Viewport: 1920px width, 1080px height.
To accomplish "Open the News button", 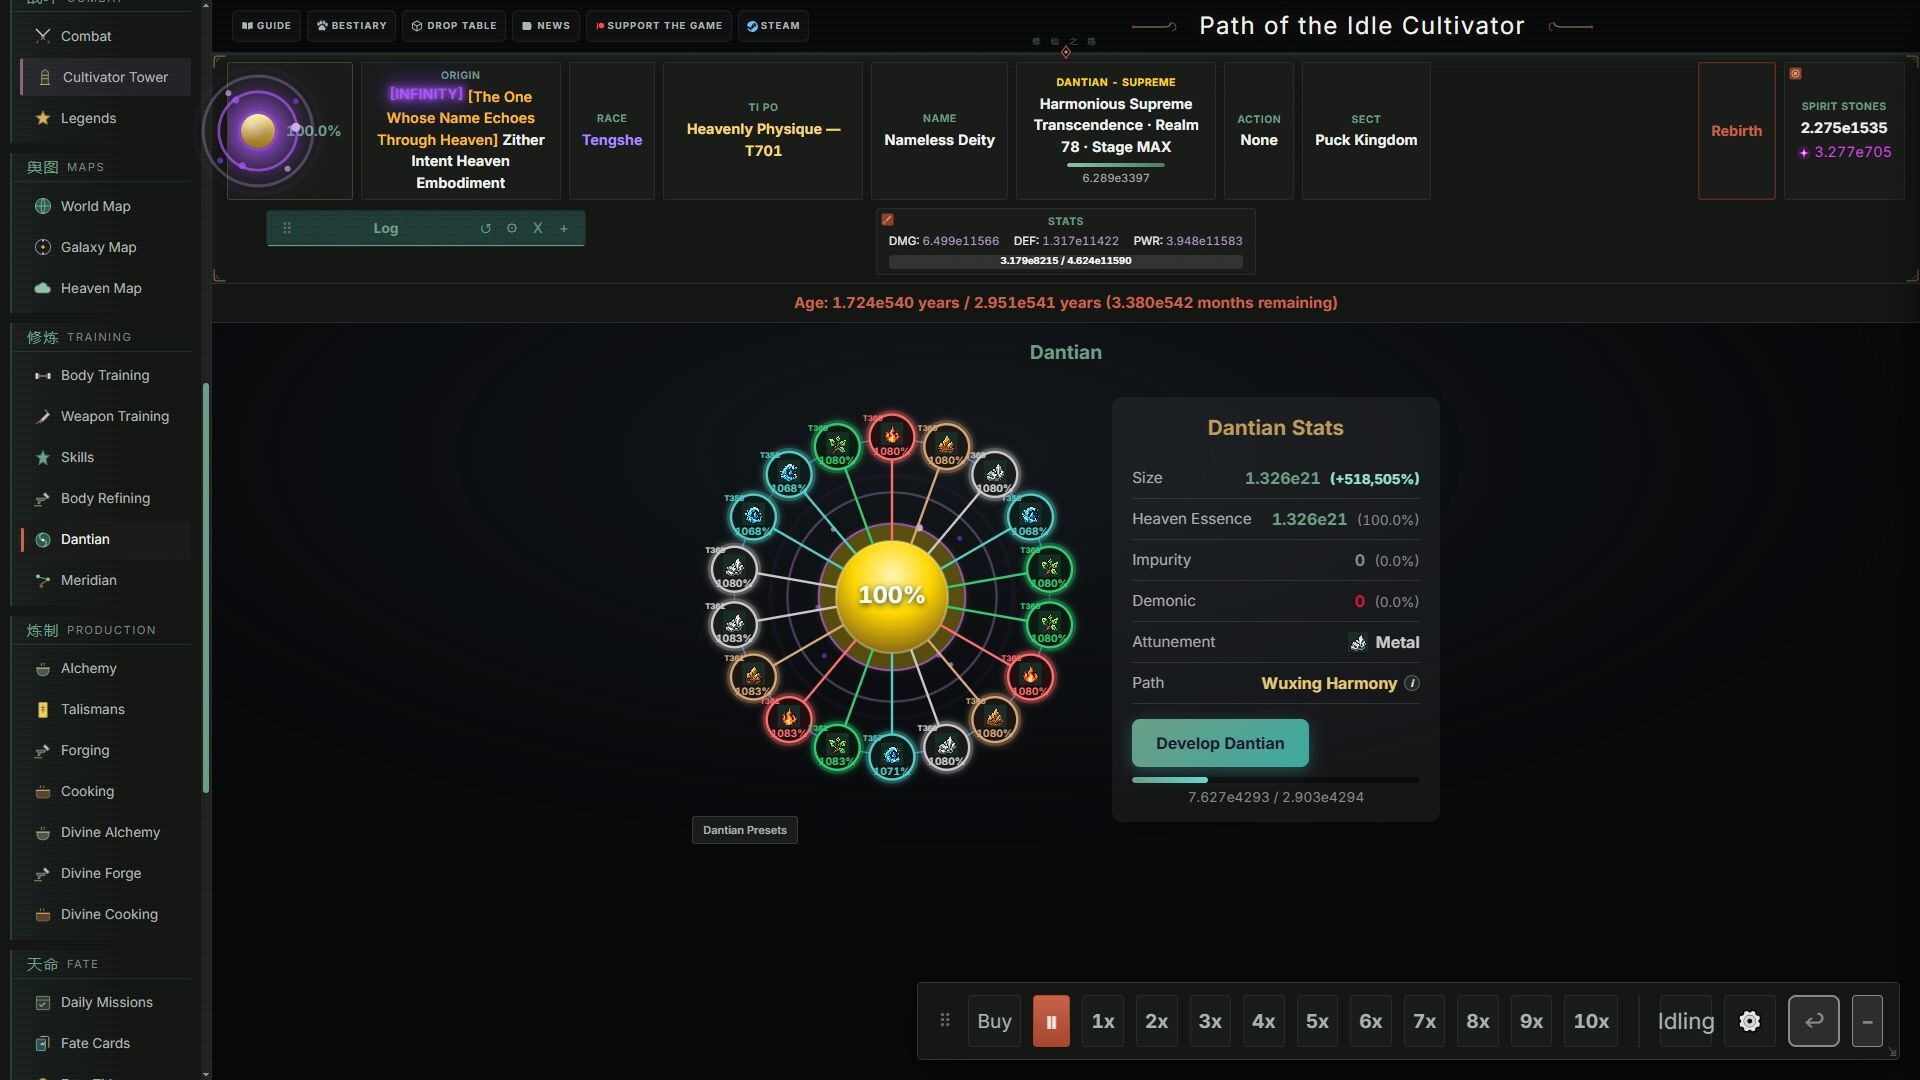I will pyautogui.click(x=546, y=26).
